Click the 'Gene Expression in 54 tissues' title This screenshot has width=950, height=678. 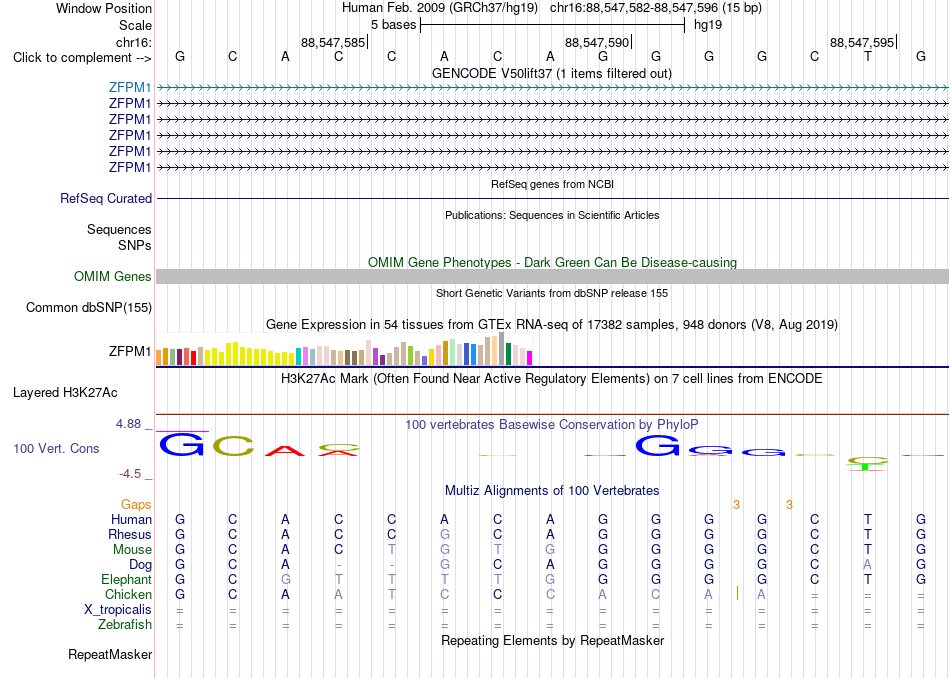552,325
